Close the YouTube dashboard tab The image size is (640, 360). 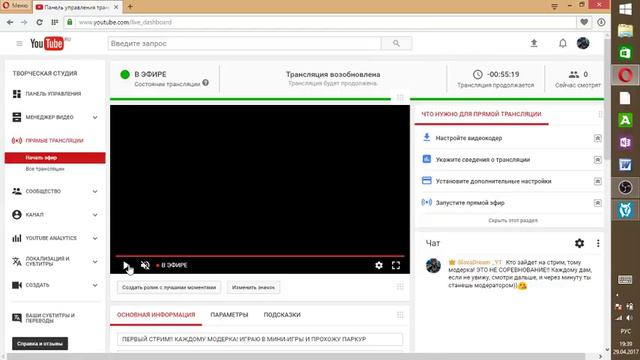116,7
